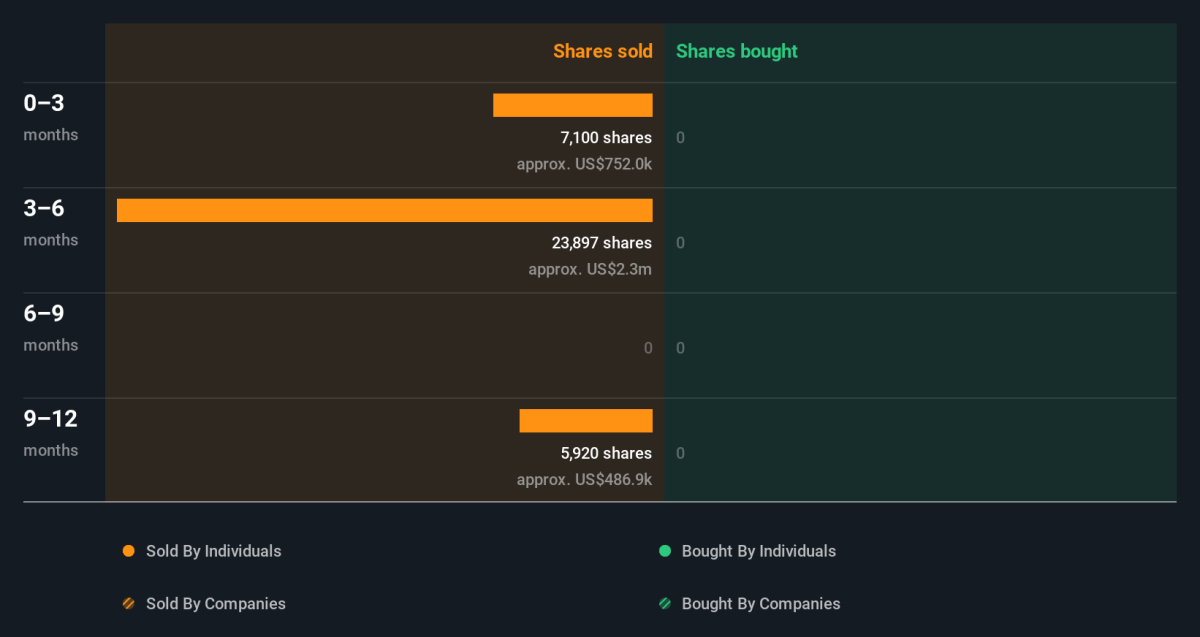1200x637 pixels.
Task: Select the Bought By Companies legend label
Action: (x=761, y=604)
